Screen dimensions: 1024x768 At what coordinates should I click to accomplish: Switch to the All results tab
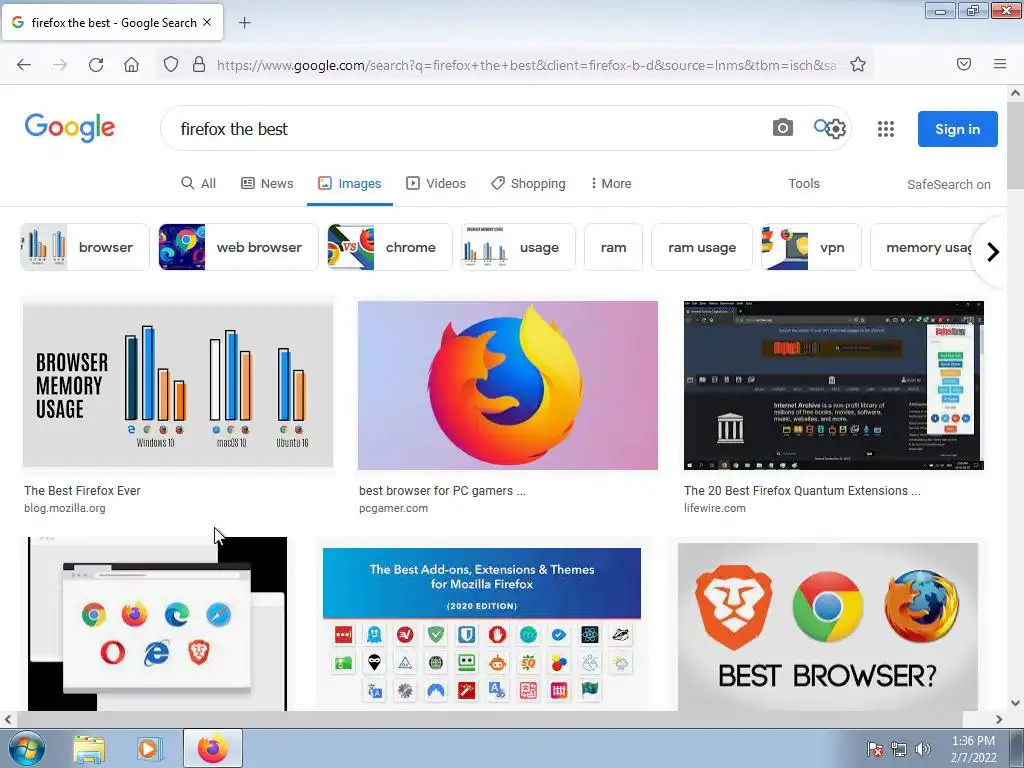coord(199,184)
